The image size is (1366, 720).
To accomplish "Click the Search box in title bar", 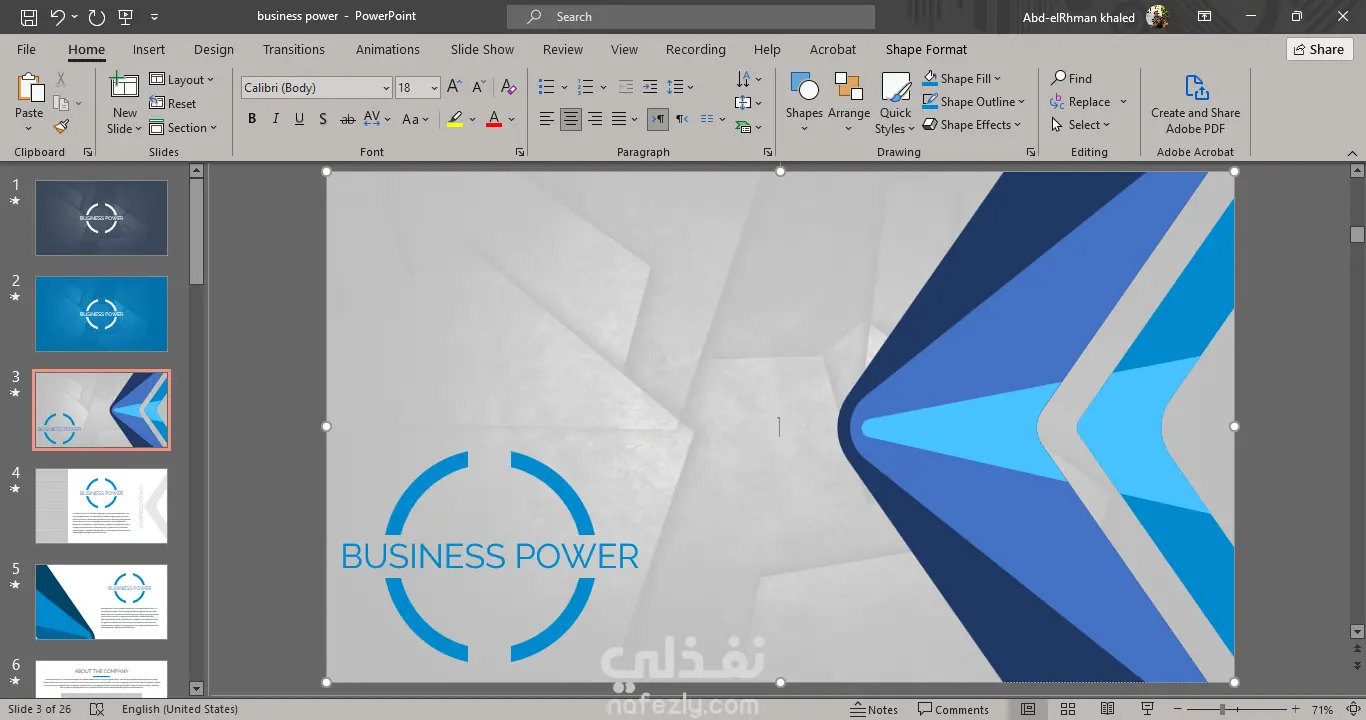I will [690, 17].
